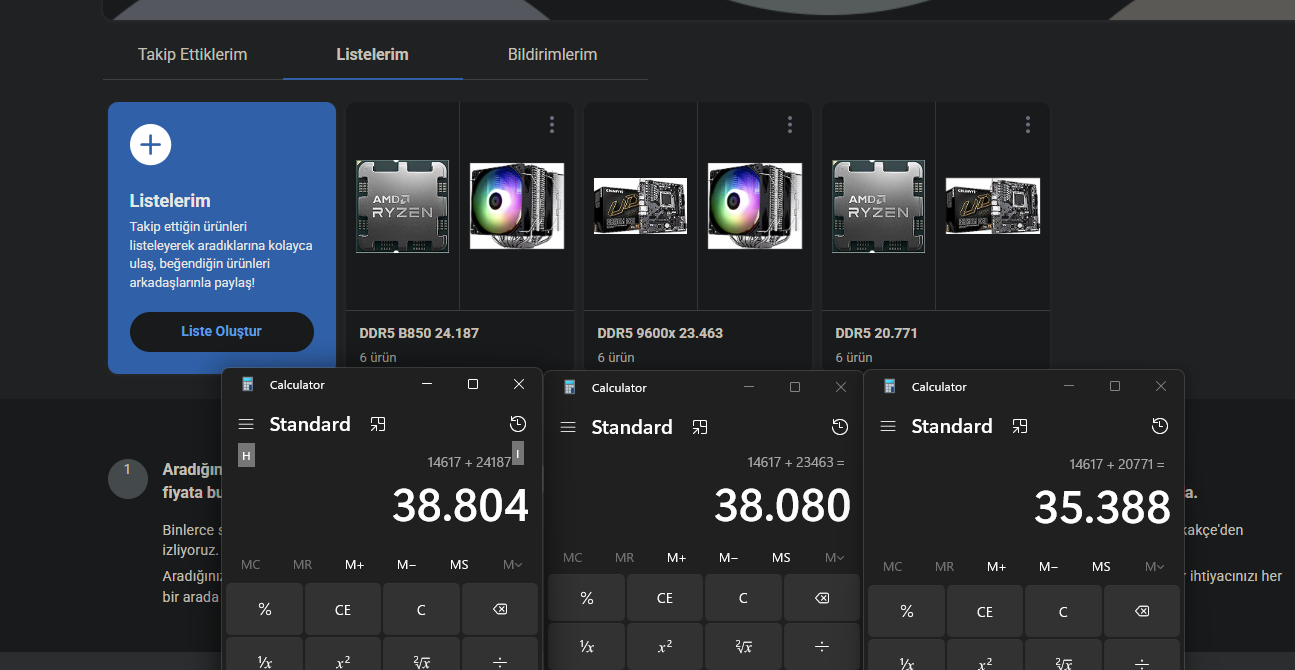The width and height of the screenshot is (1295, 670).
Task: Select the Listelerim tab
Action: pos(372,54)
